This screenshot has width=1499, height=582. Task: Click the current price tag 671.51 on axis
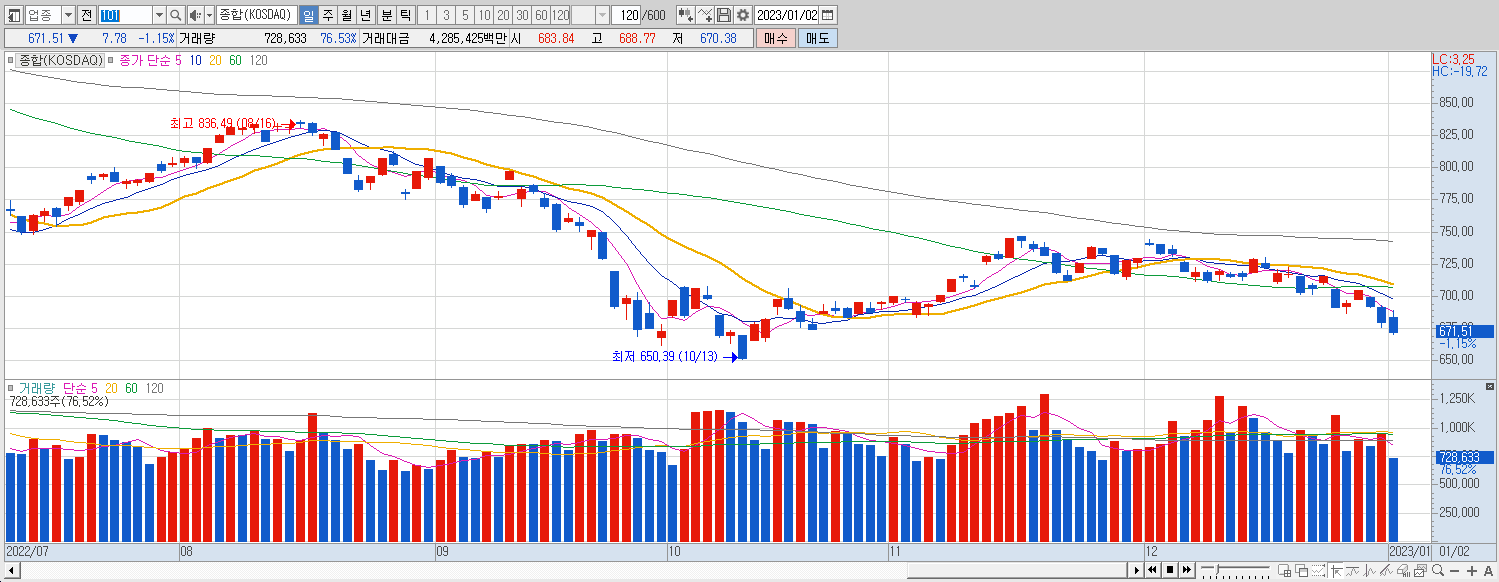pos(1464,331)
